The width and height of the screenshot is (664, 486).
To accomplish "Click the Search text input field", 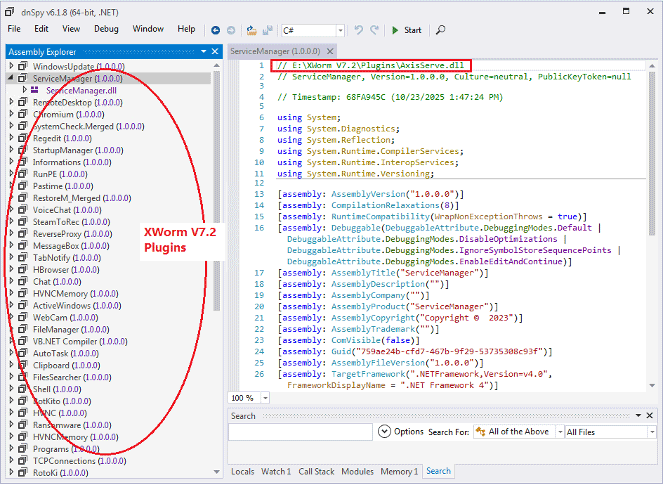I will tap(300, 432).
